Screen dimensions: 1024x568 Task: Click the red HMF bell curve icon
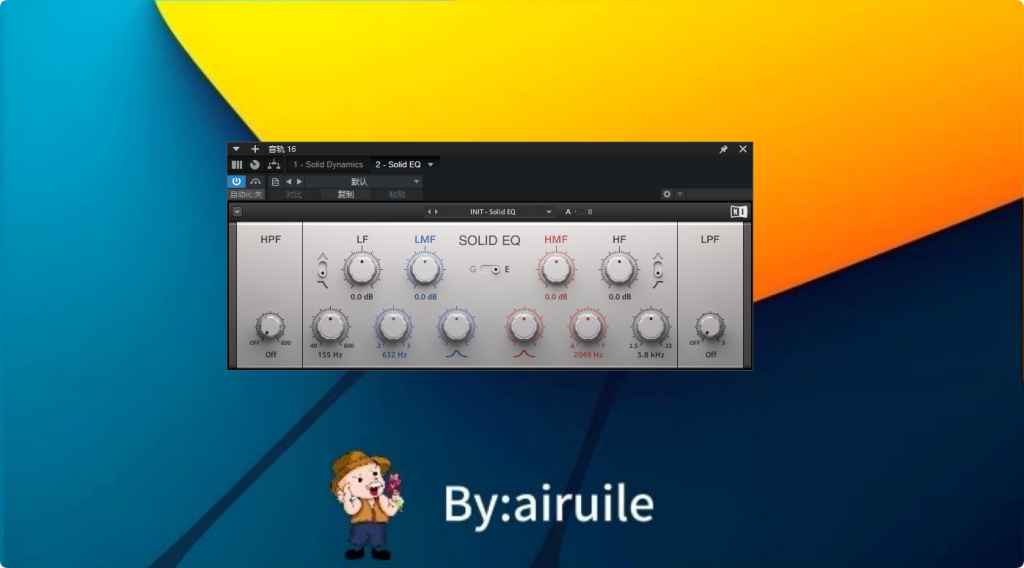coord(524,354)
